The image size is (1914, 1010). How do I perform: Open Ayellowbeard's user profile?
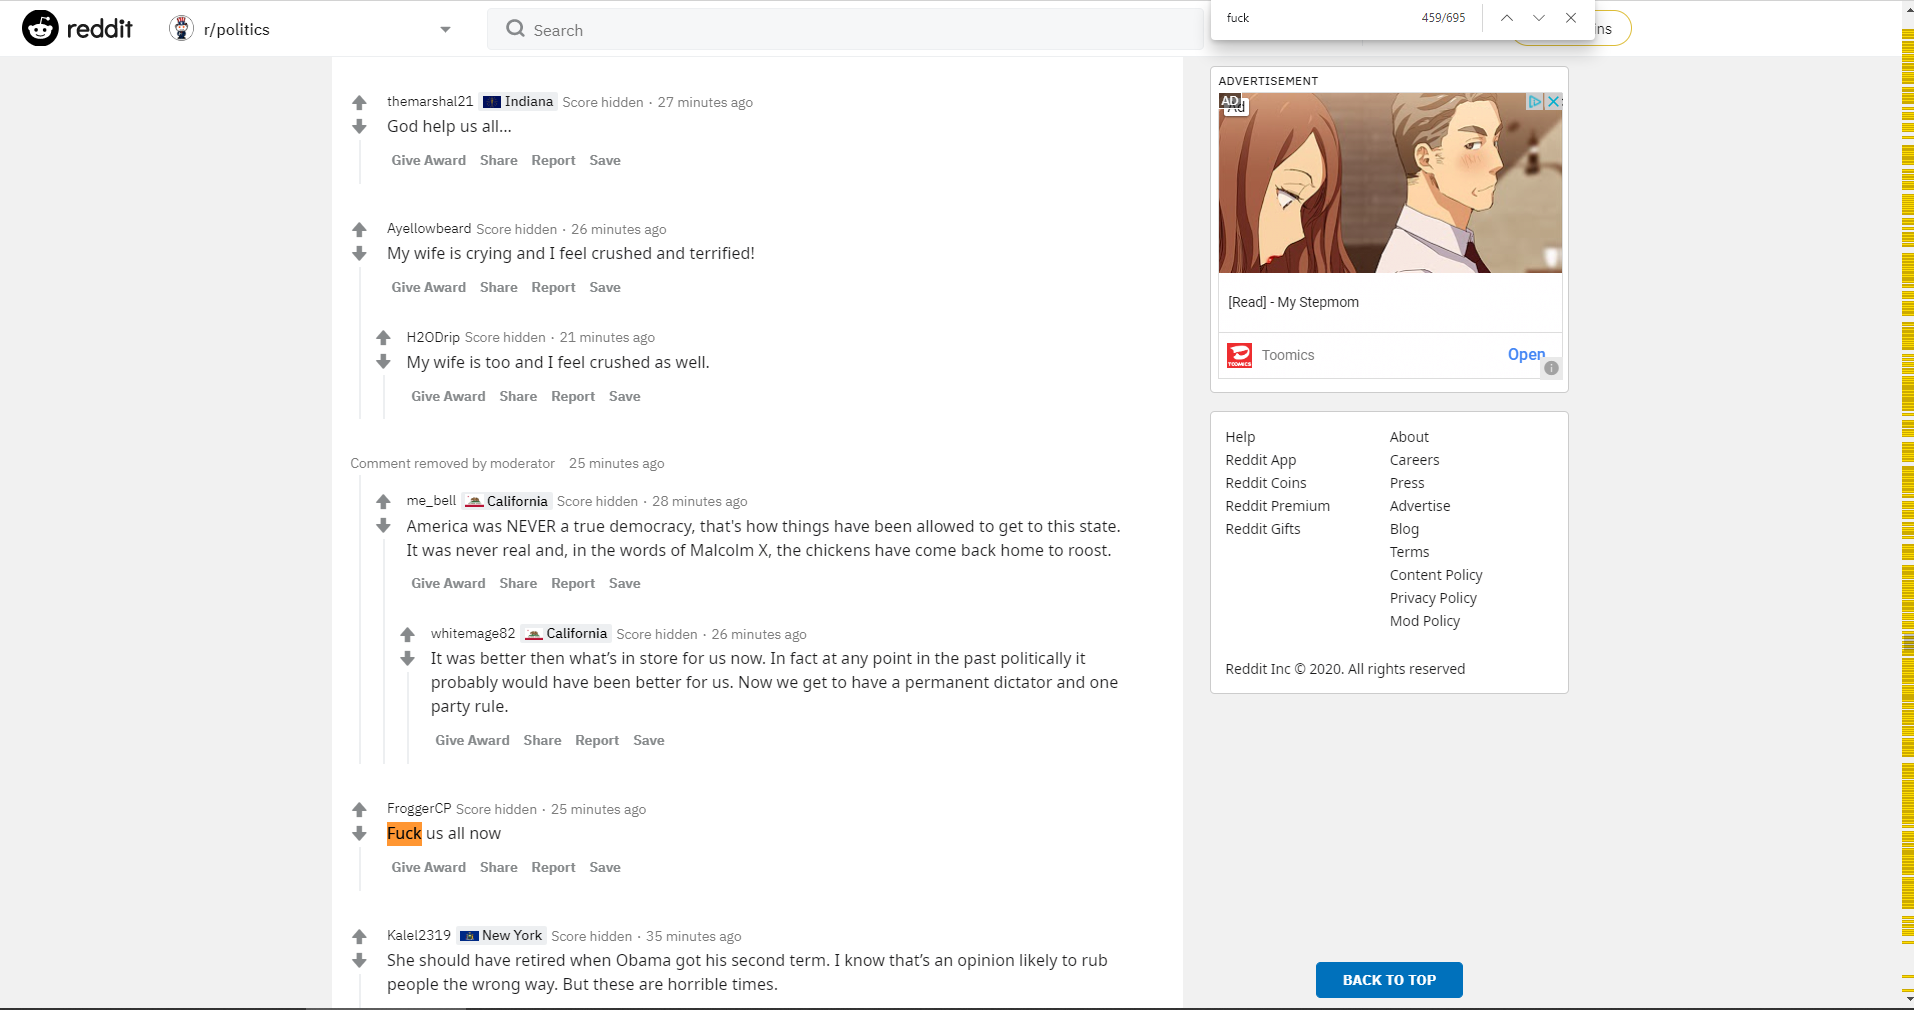click(x=429, y=228)
